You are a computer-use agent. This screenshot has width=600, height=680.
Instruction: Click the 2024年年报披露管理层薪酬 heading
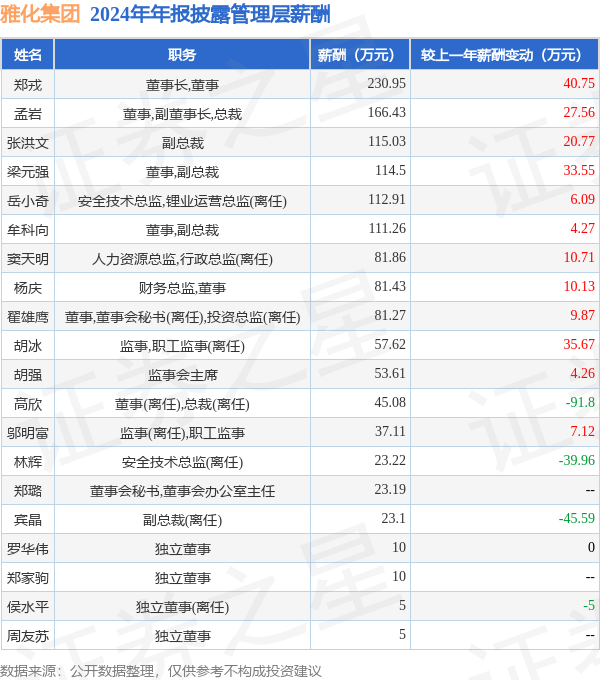(x=210, y=14)
